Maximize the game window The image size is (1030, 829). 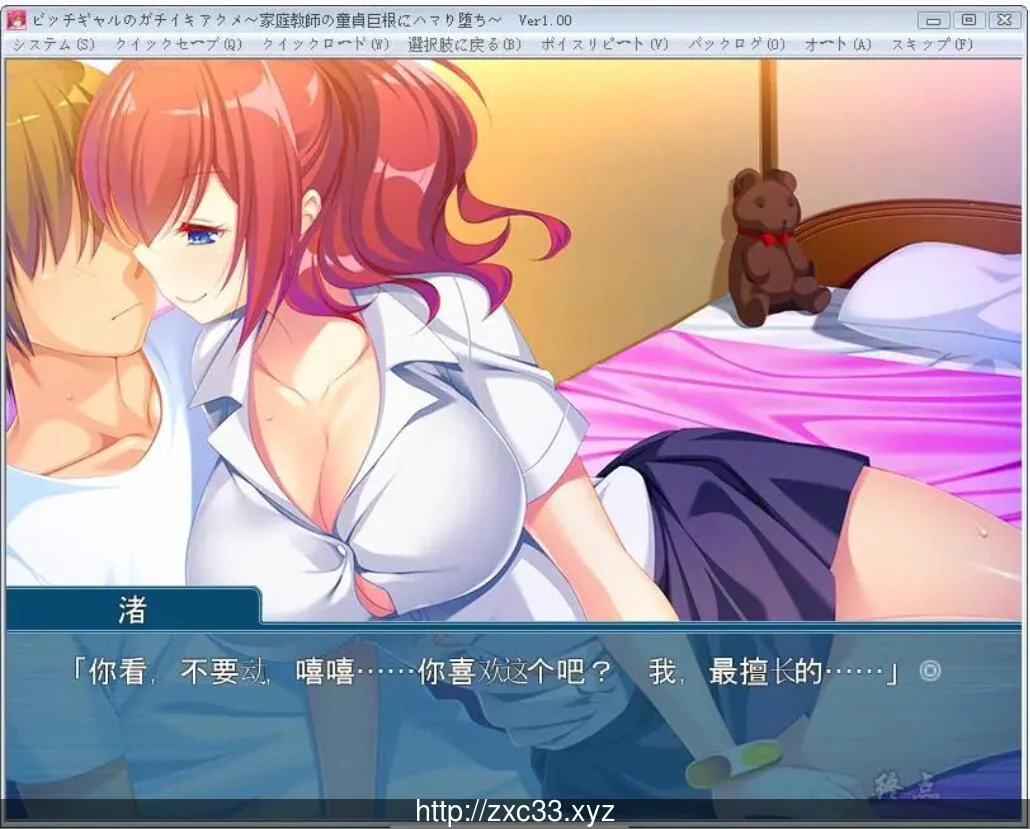coord(969,20)
